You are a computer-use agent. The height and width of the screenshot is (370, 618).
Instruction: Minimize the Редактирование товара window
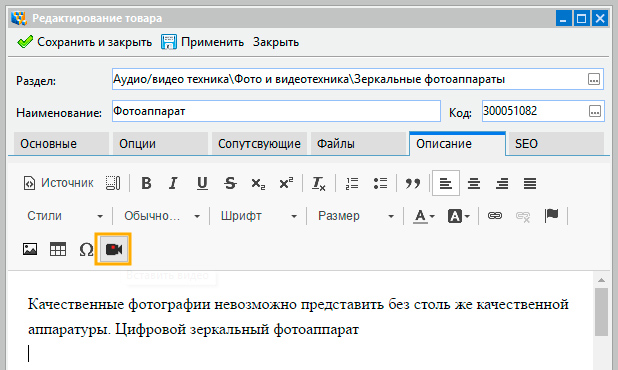[563, 19]
